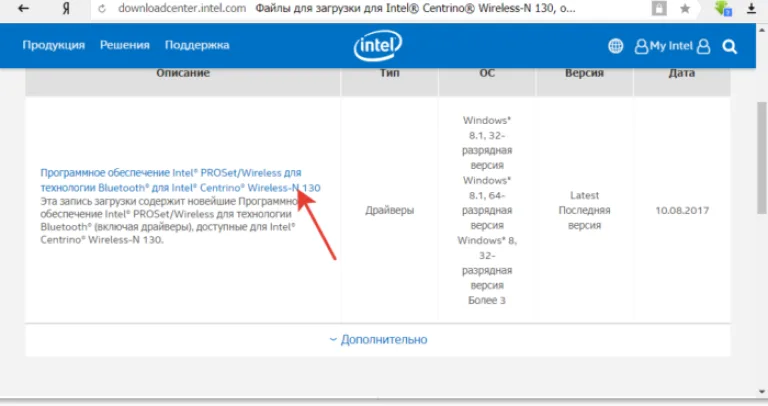Open the browser downloads arrow icon
The image size is (768, 406).
(x=751, y=8)
